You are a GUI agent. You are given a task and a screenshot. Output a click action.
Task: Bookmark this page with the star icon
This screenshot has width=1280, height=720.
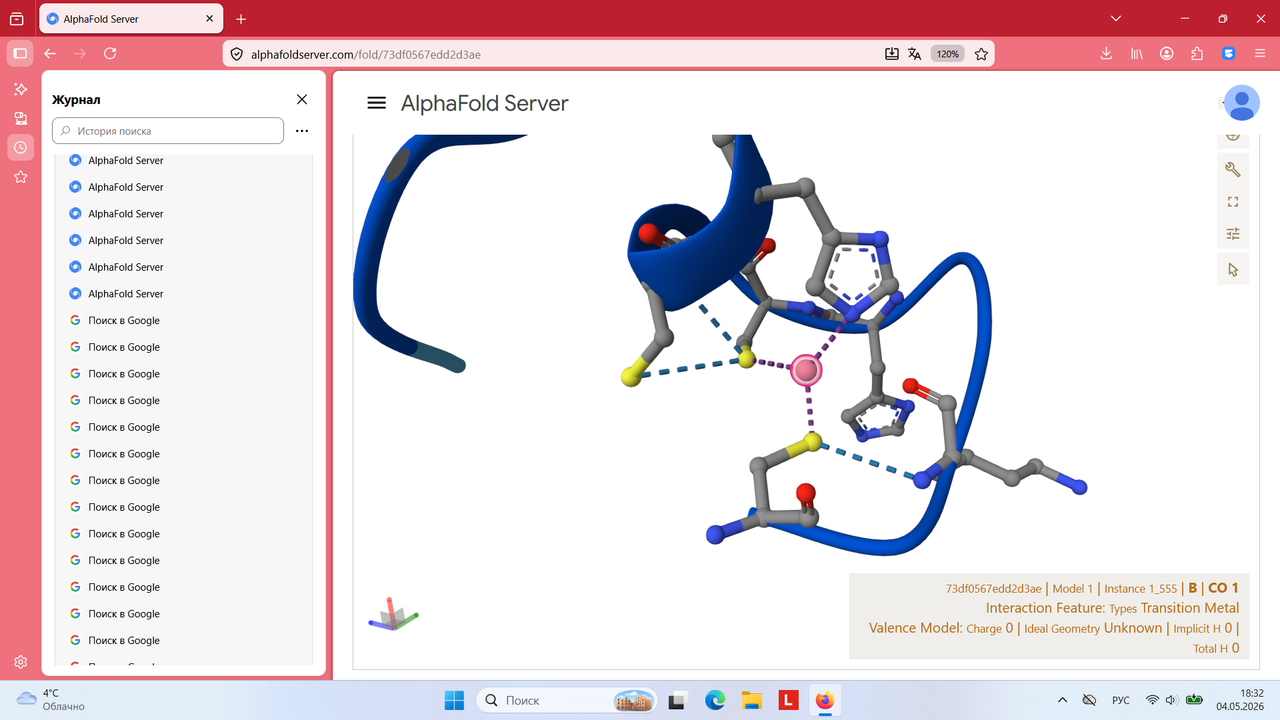tap(981, 54)
